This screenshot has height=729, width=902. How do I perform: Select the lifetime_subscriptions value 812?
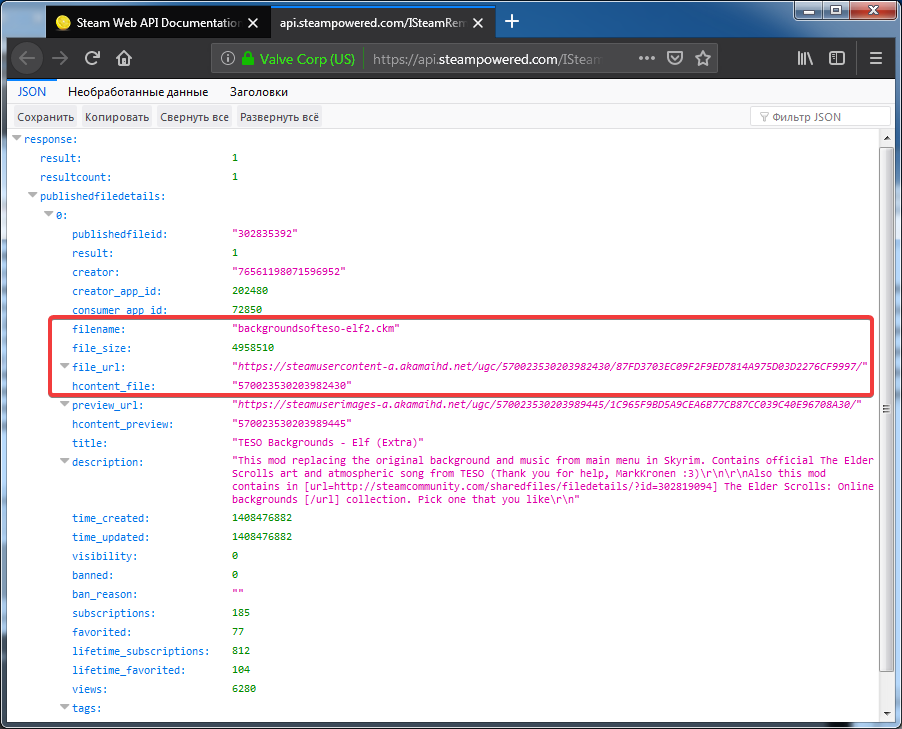click(241, 651)
